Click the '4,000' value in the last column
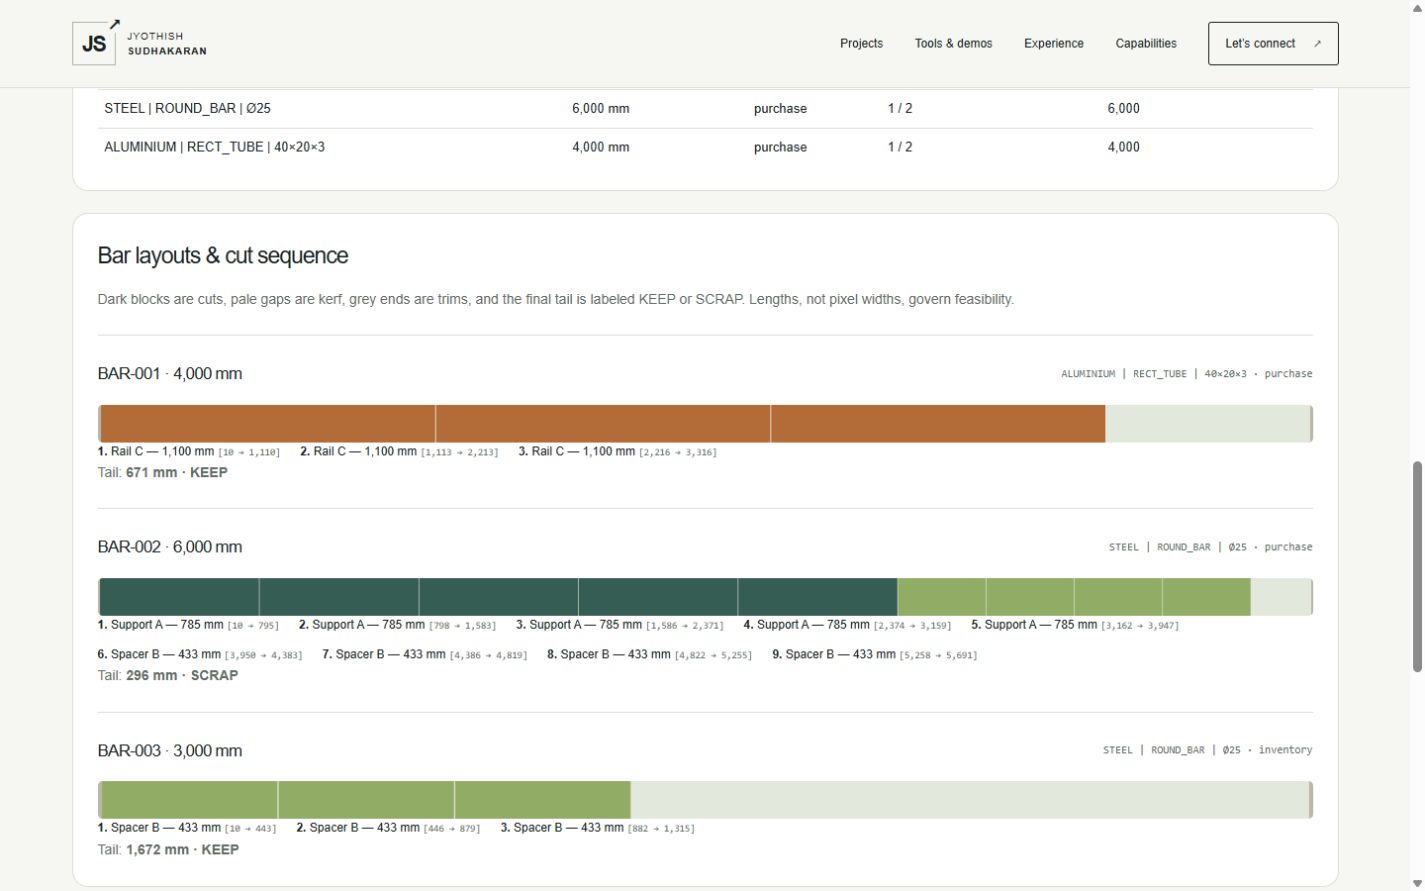Viewport: 1425px width, 891px height. 1123,147
